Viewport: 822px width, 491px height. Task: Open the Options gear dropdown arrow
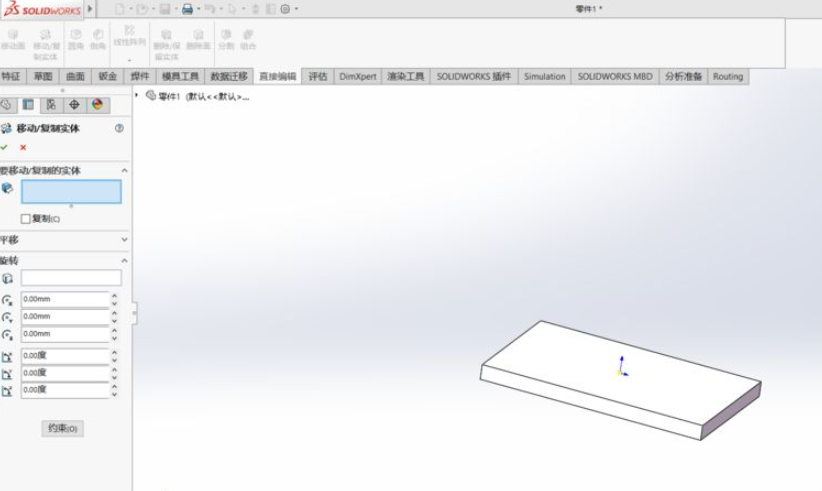click(x=297, y=9)
